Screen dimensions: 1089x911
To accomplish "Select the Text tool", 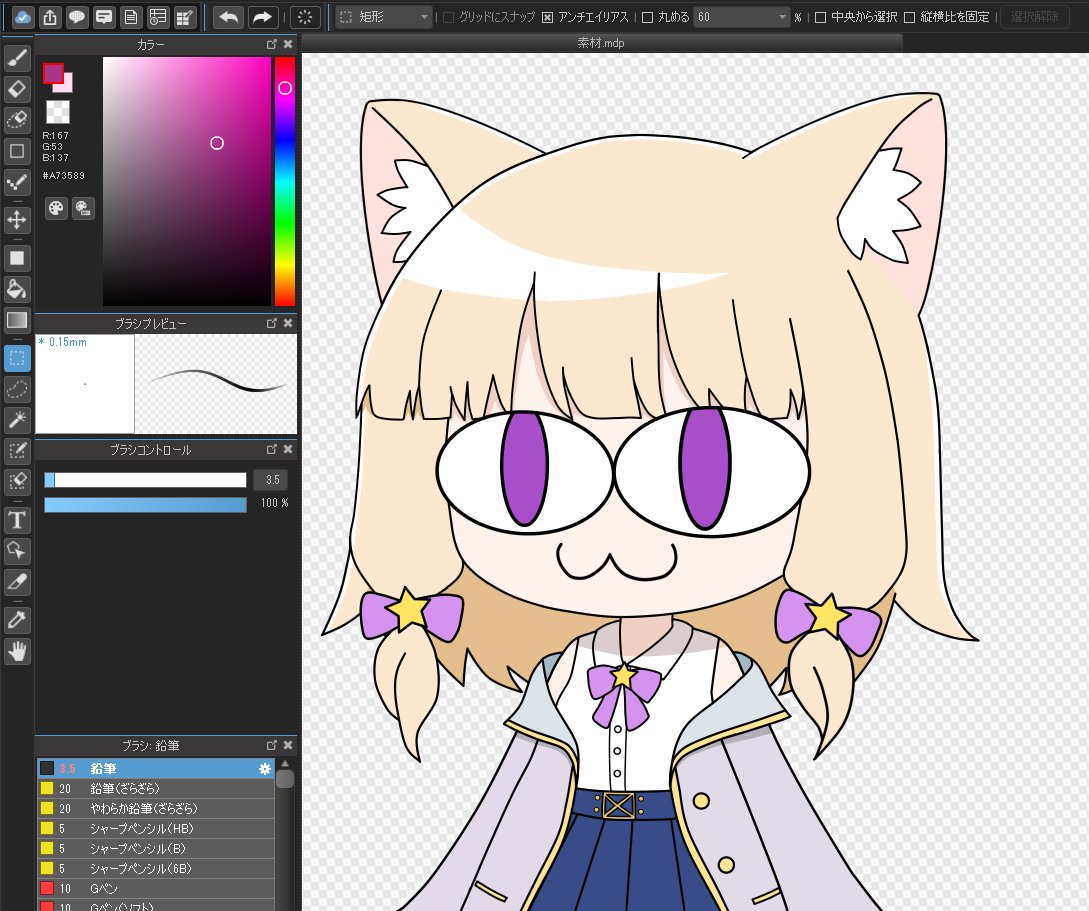I will pyautogui.click(x=17, y=520).
